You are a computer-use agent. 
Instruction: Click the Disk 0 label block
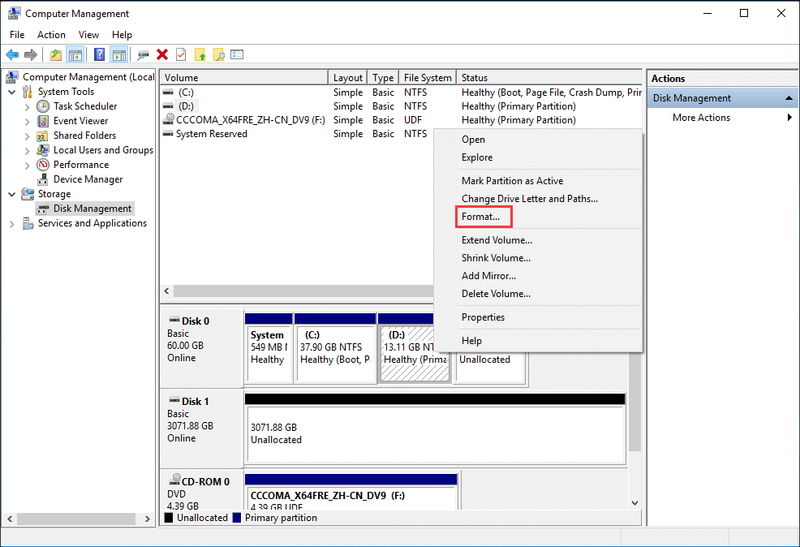202,348
